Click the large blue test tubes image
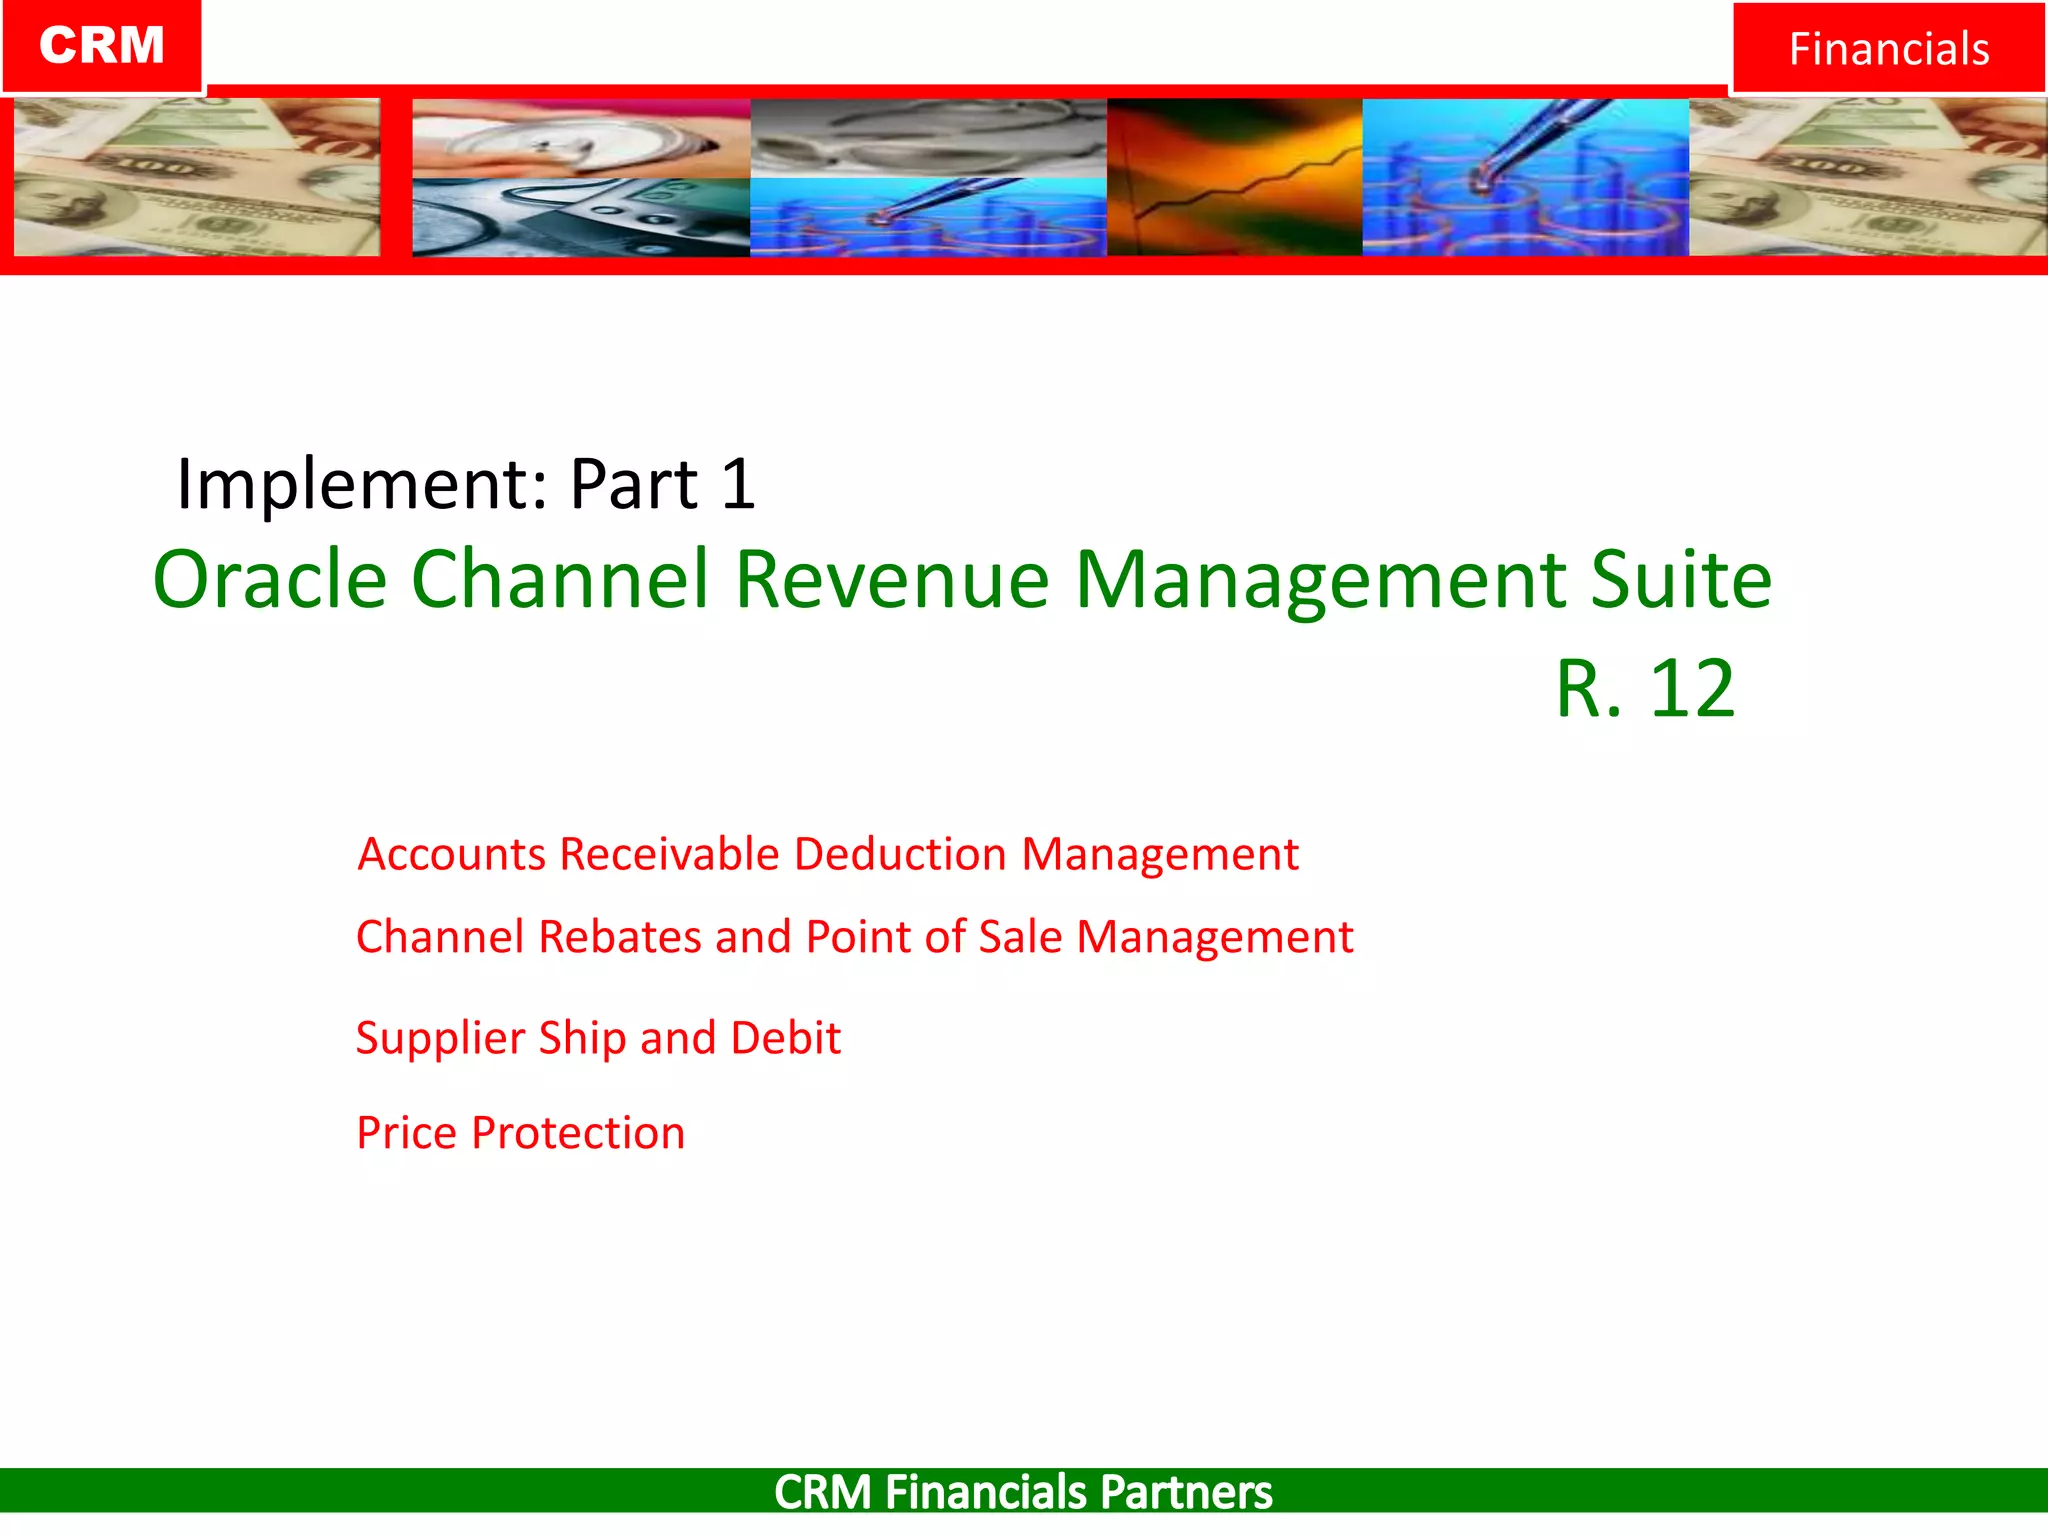Image resolution: width=2048 pixels, height=1536 pixels. click(1525, 177)
